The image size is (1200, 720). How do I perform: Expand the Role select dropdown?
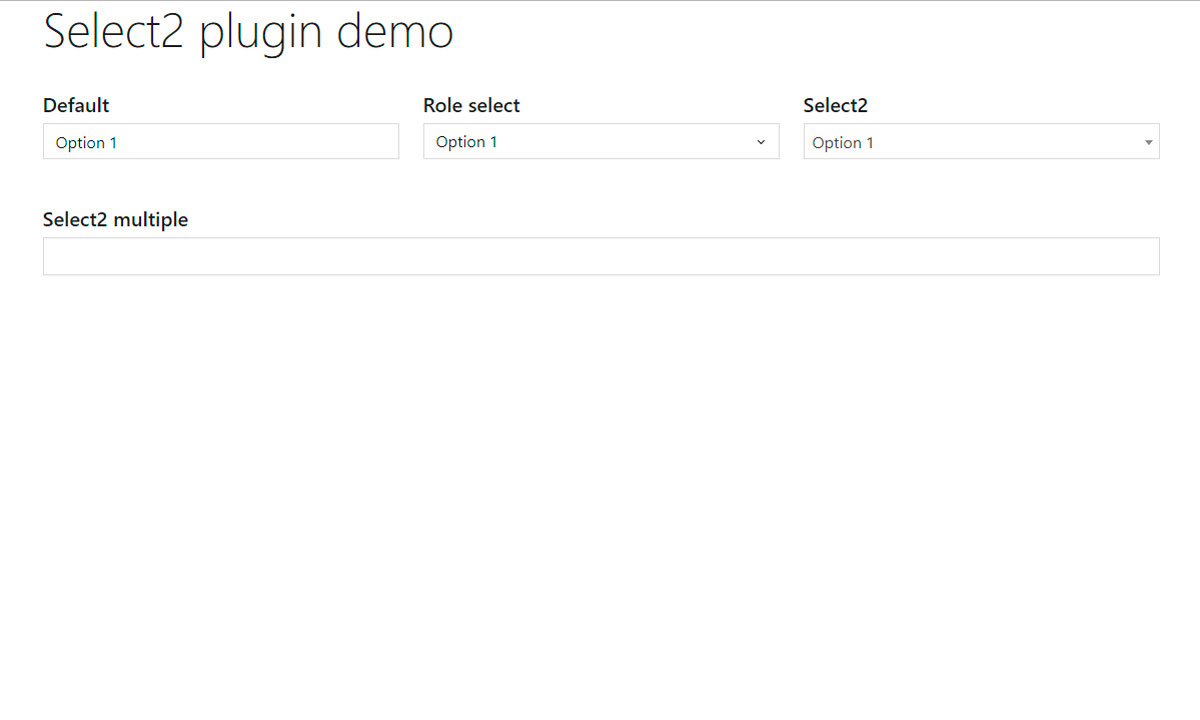[601, 141]
